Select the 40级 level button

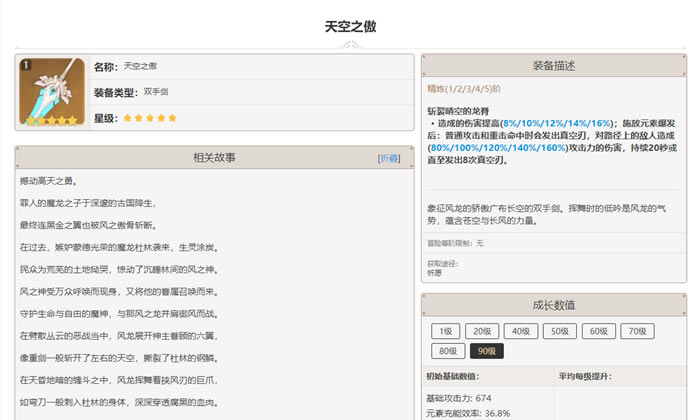(x=520, y=331)
